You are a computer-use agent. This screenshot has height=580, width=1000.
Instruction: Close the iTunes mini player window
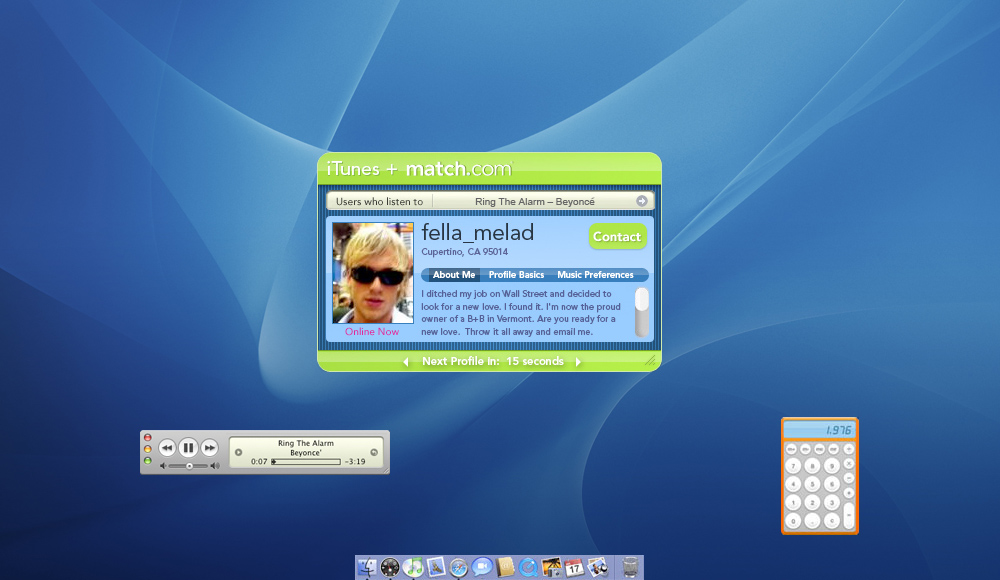[148, 438]
